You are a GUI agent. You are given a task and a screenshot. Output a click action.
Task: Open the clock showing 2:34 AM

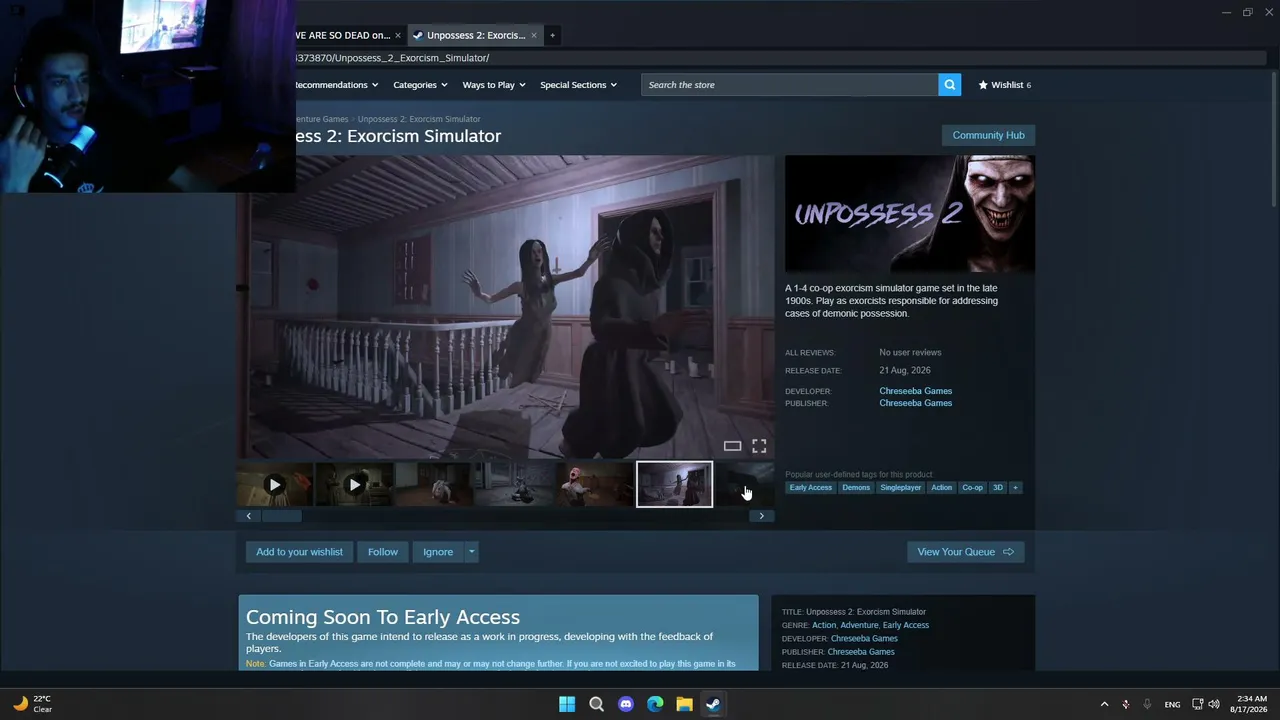[x=1251, y=704]
